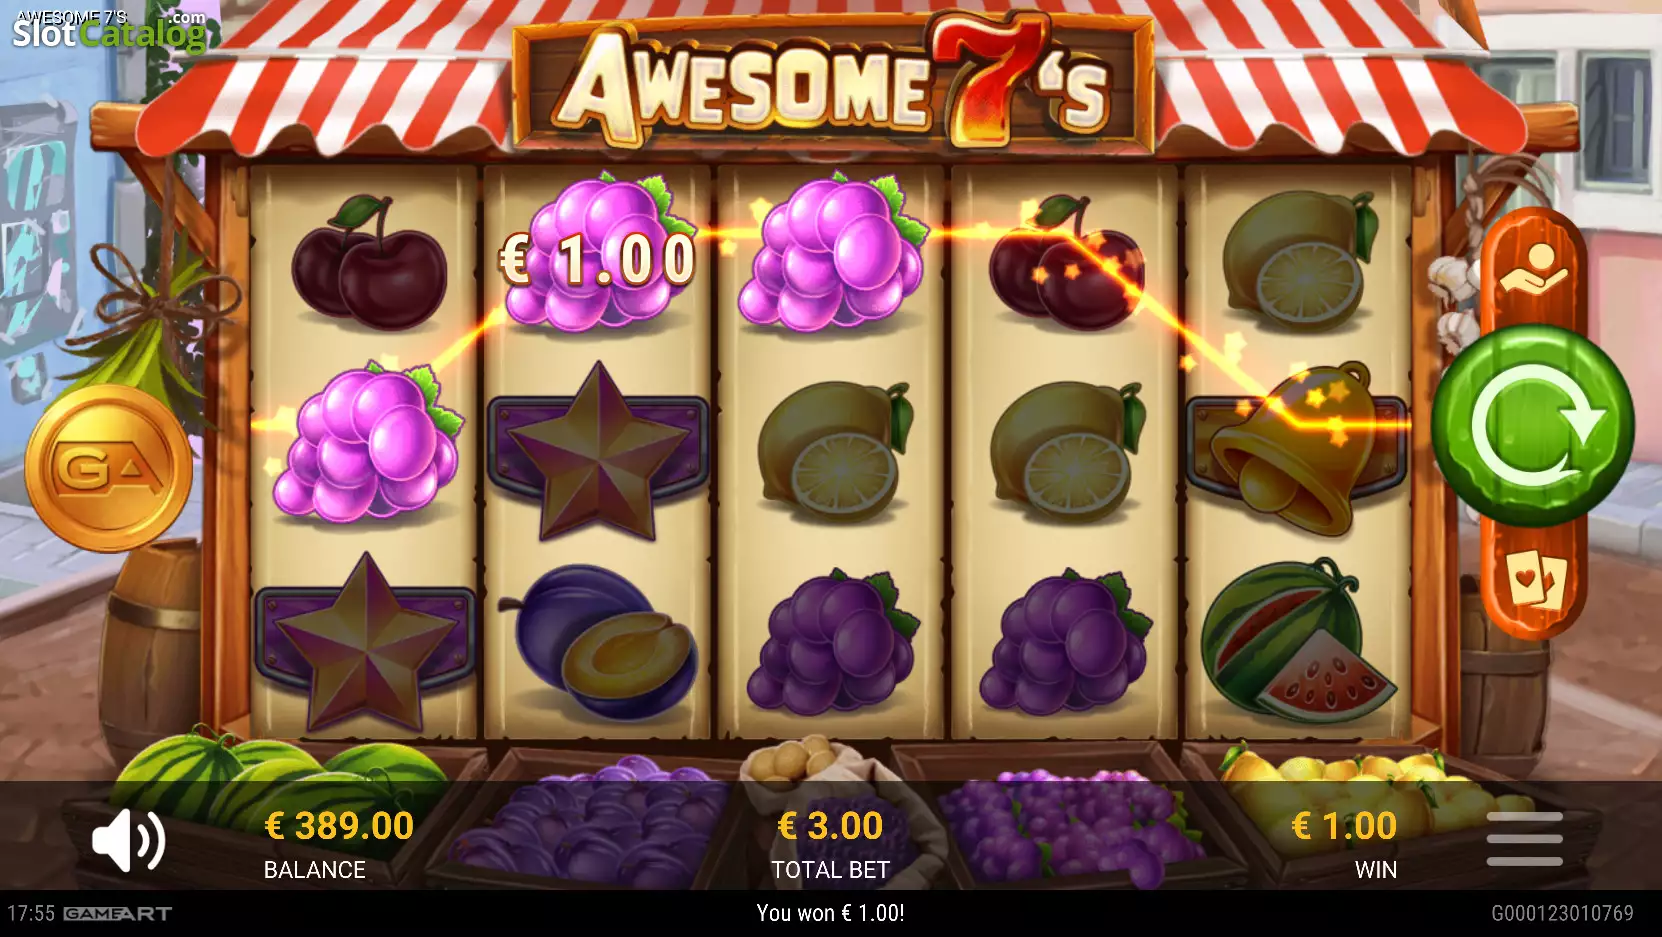Click the GameArt logo in status bar
Image resolution: width=1662 pixels, height=937 pixels.
[117, 913]
